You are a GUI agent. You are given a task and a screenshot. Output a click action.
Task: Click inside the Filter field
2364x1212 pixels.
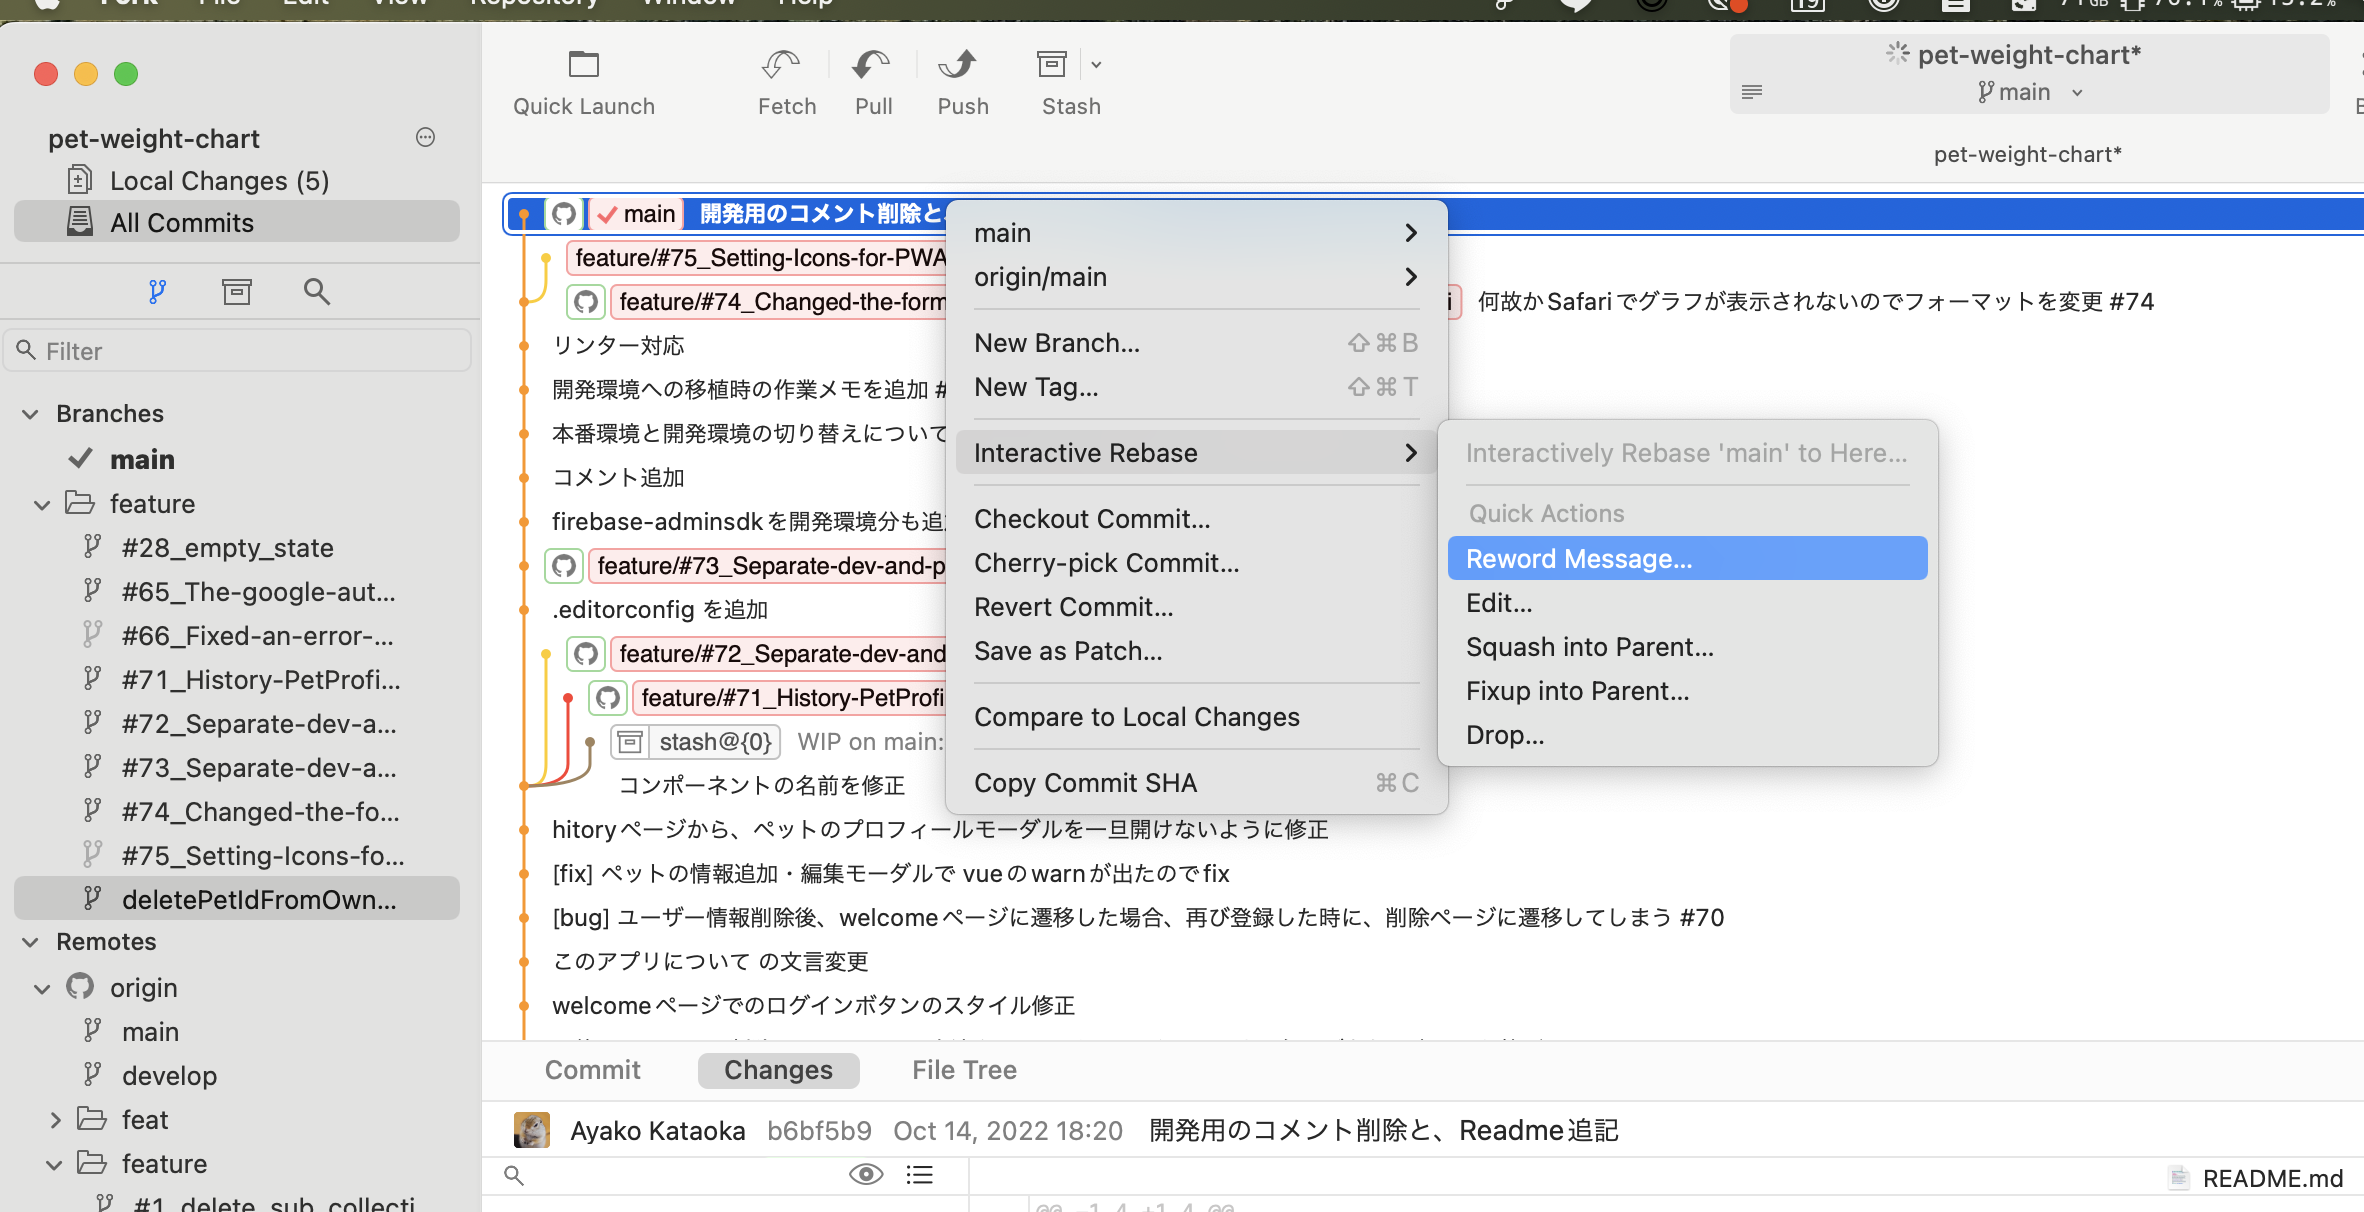click(237, 350)
